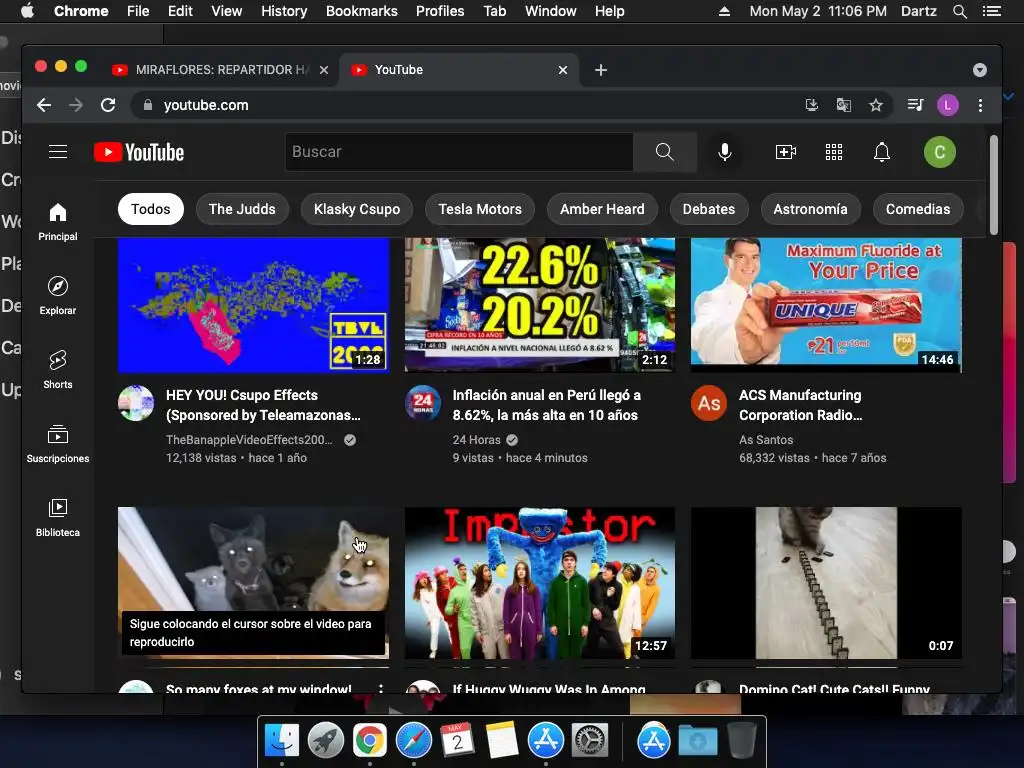1024x768 pixels.
Task: Open the History menu
Action: (284, 11)
